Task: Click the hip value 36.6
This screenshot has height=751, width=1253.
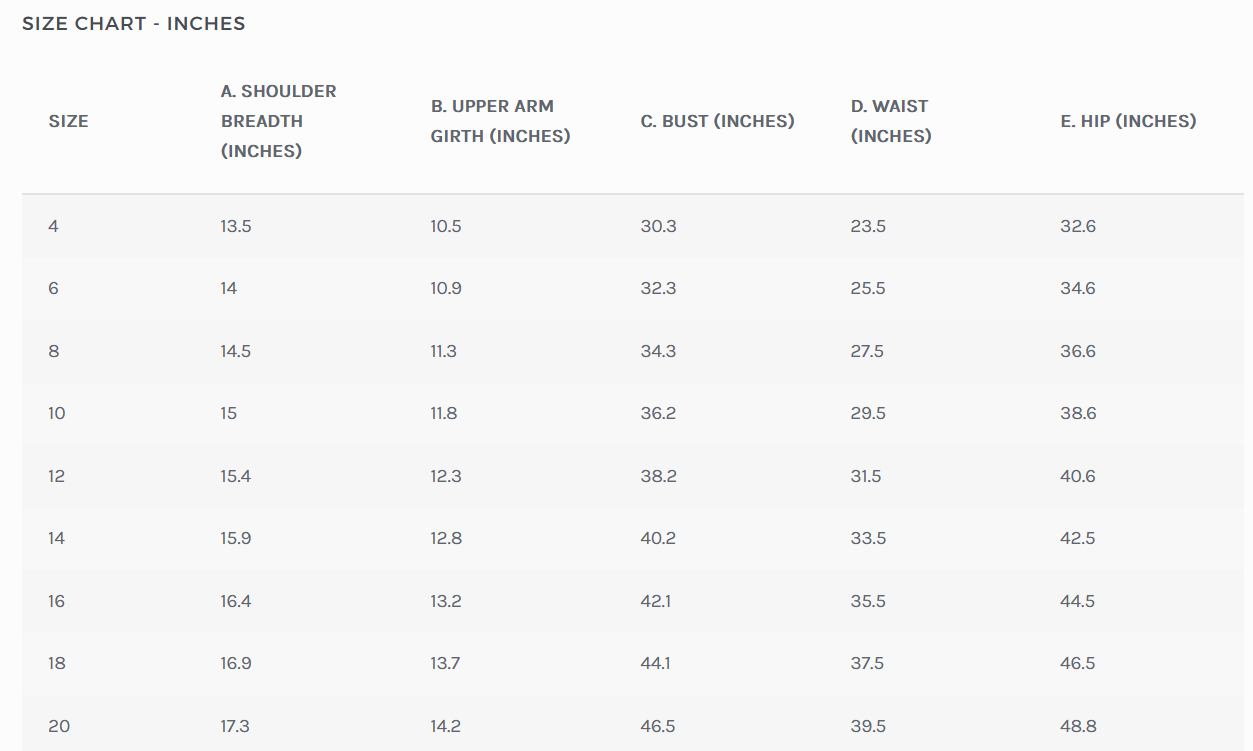Action: click(1078, 351)
